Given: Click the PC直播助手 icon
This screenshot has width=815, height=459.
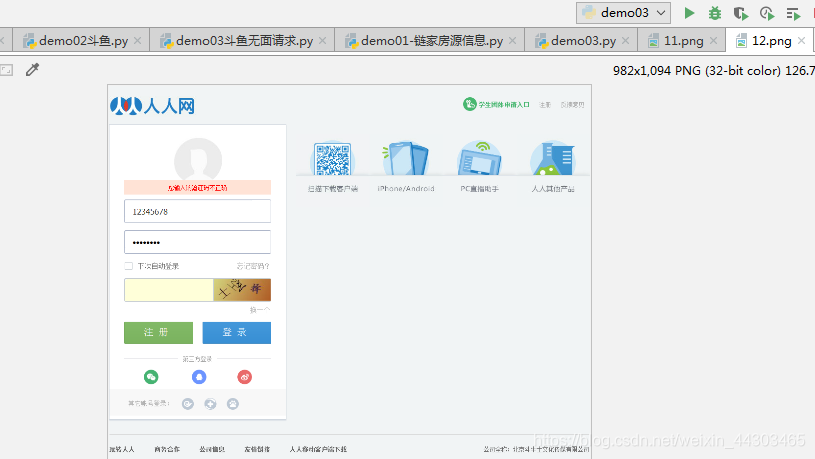Looking at the screenshot, I should (479, 159).
